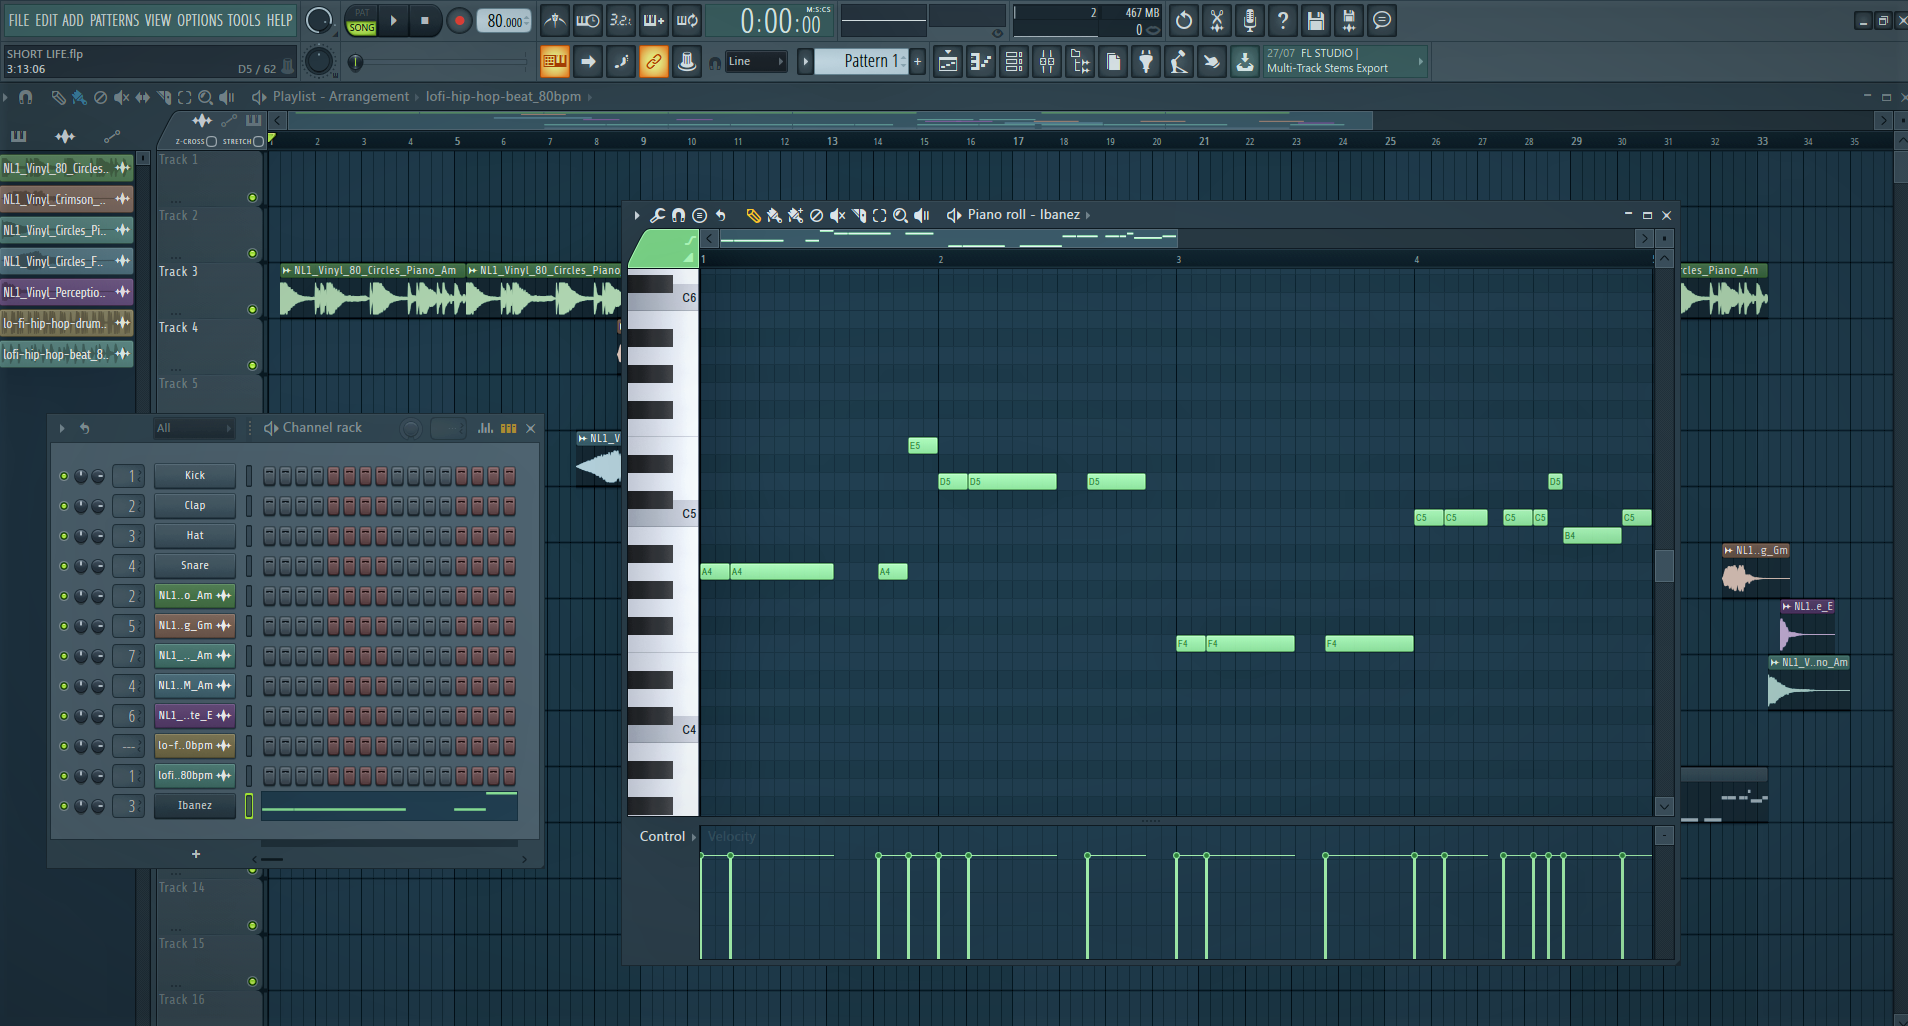Viewport: 1908px width, 1026px height.
Task: Toggle loop recording icon
Action: (x=687, y=20)
